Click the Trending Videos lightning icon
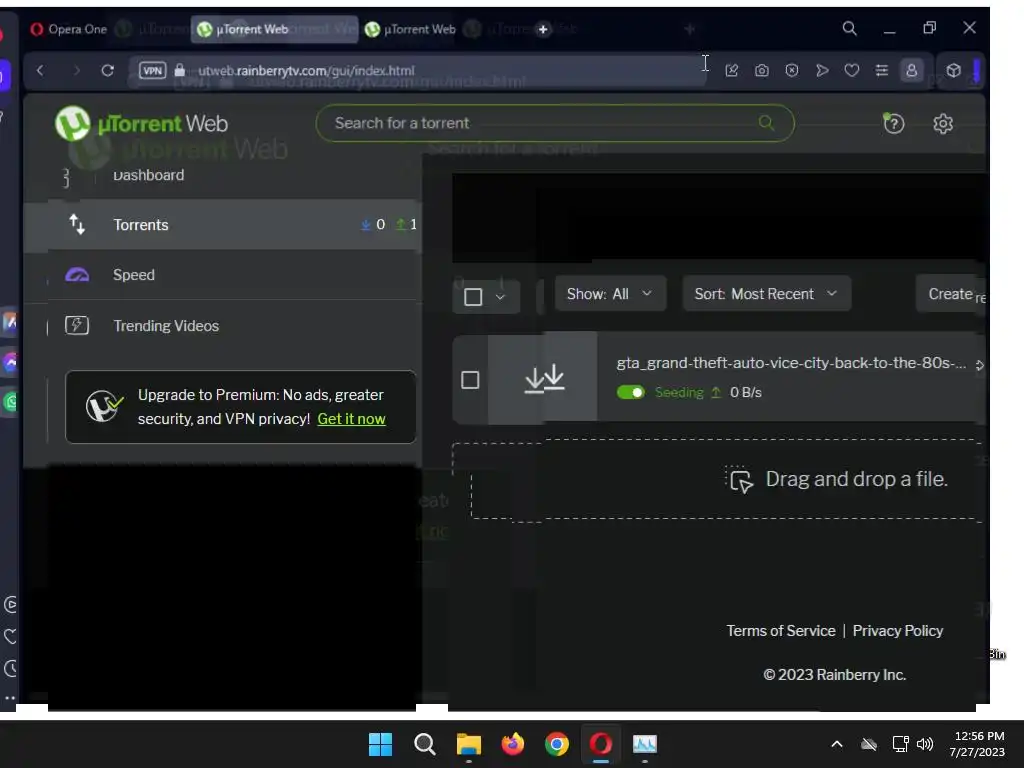1024x768 pixels. (77, 325)
